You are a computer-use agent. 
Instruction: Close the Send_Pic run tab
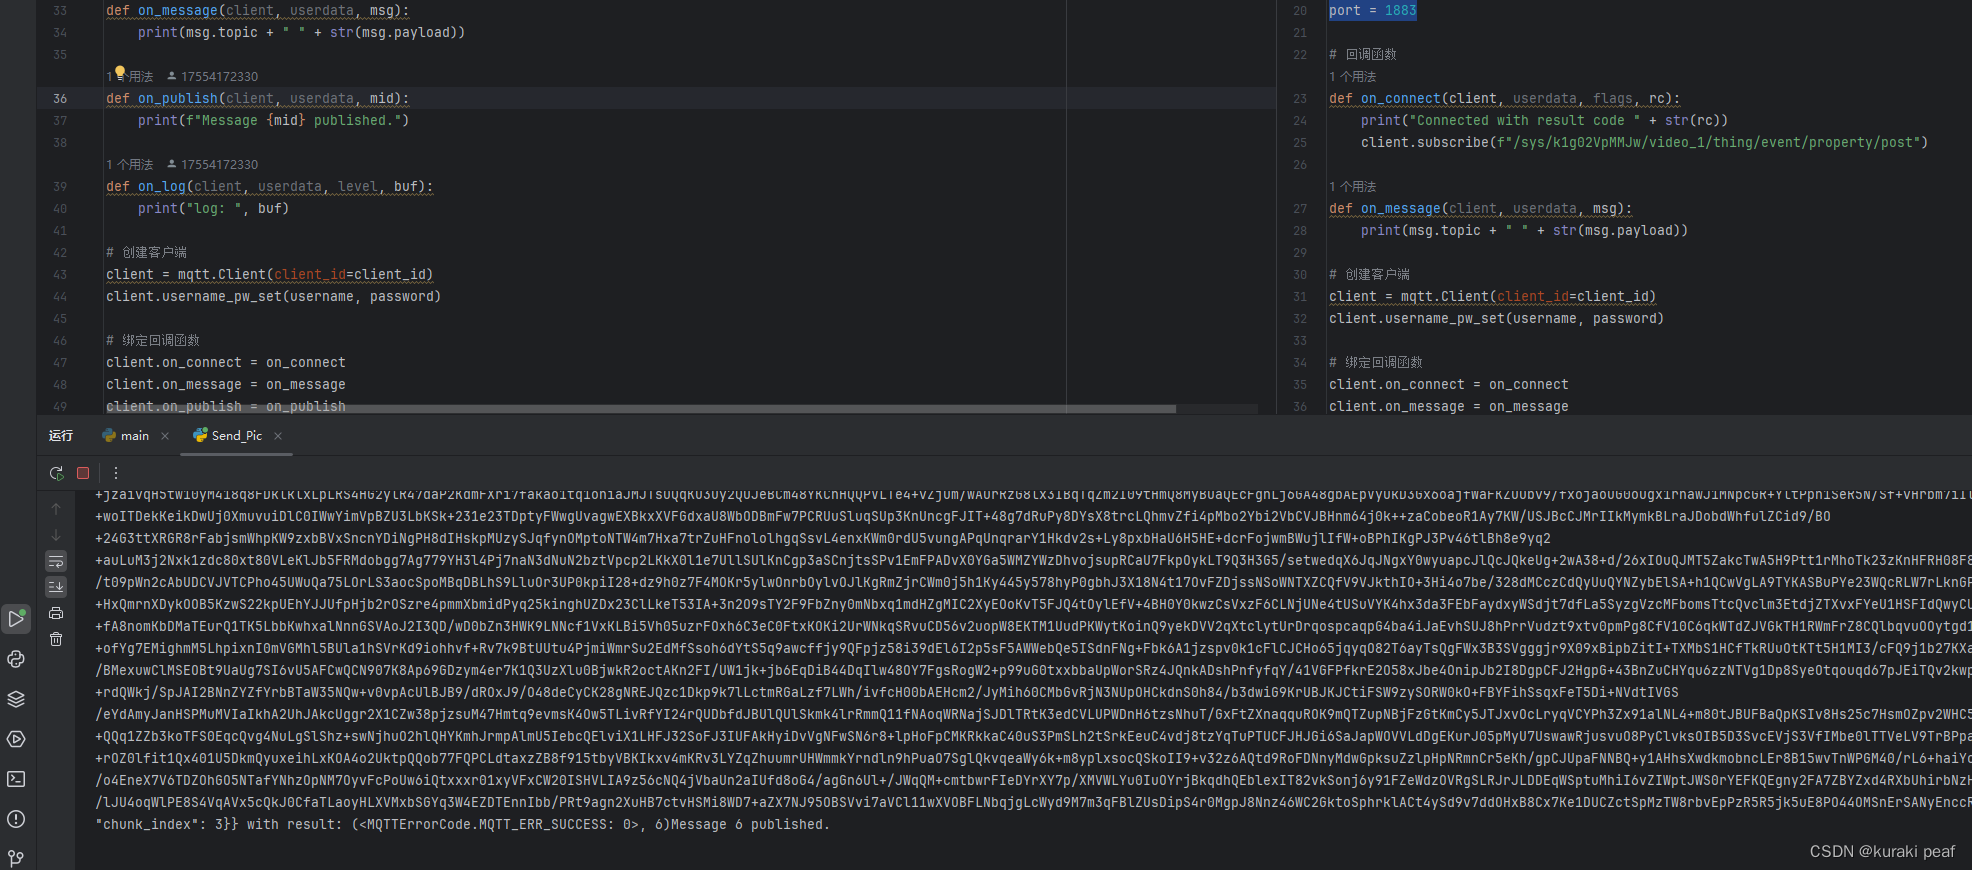[x=278, y=436]
